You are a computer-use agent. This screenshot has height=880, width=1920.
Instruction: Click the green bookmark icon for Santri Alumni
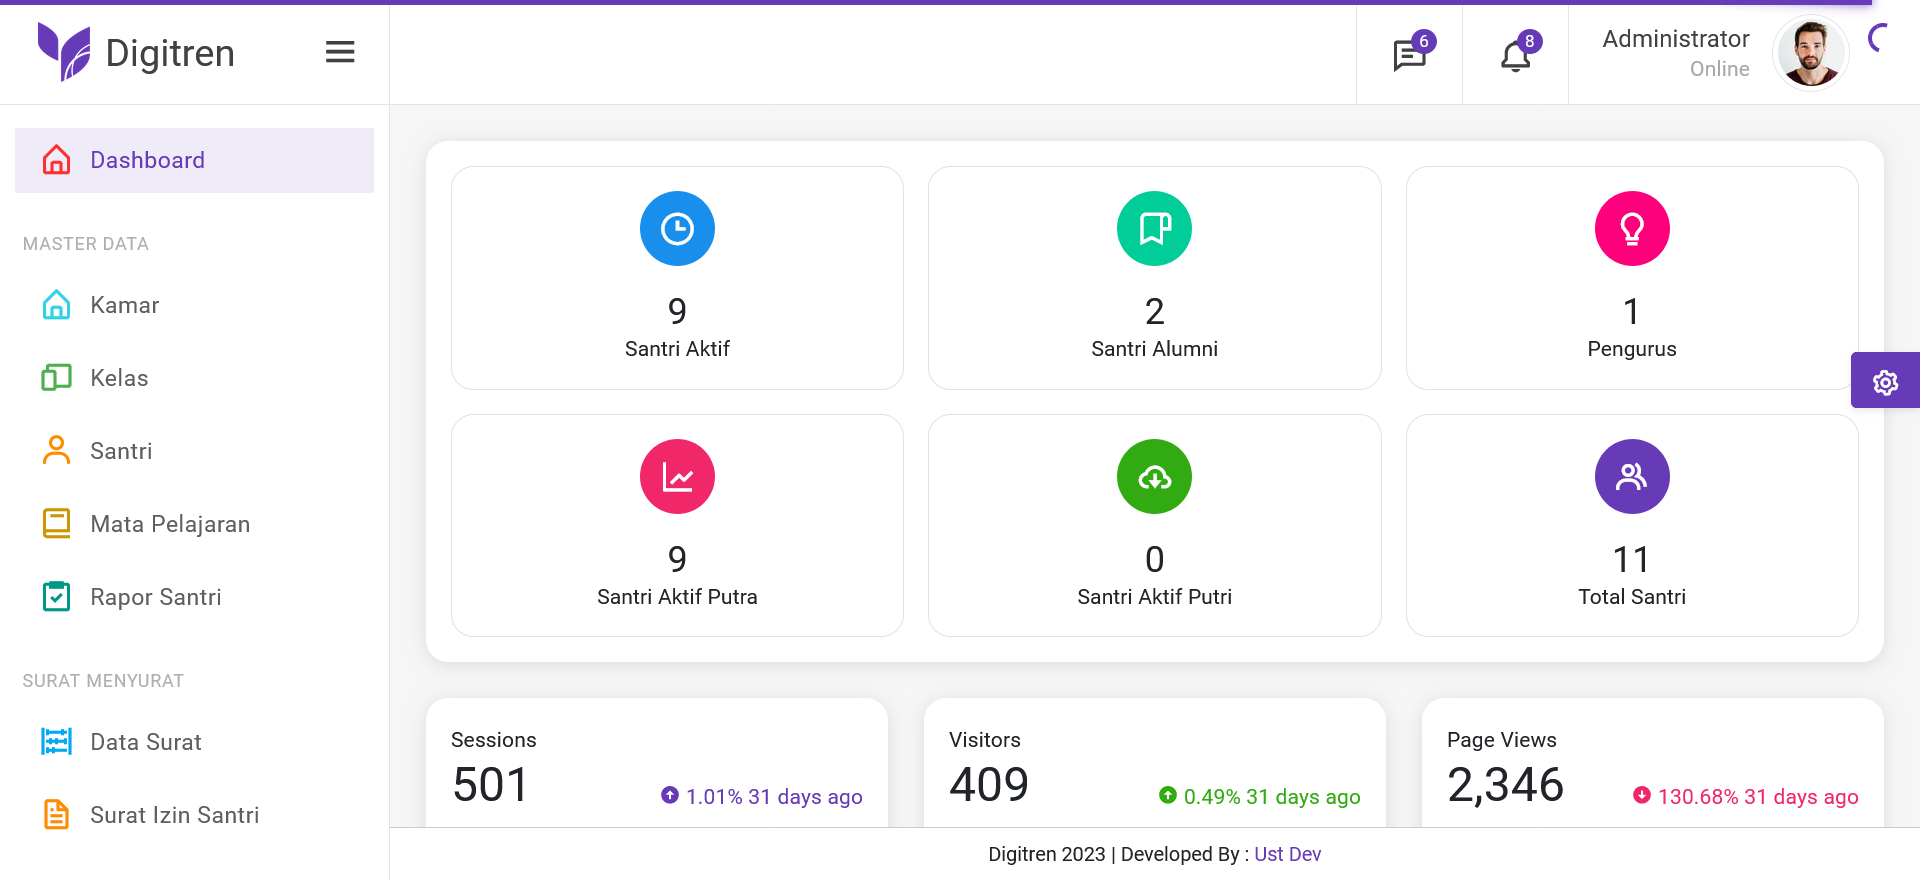point(1154,229)
